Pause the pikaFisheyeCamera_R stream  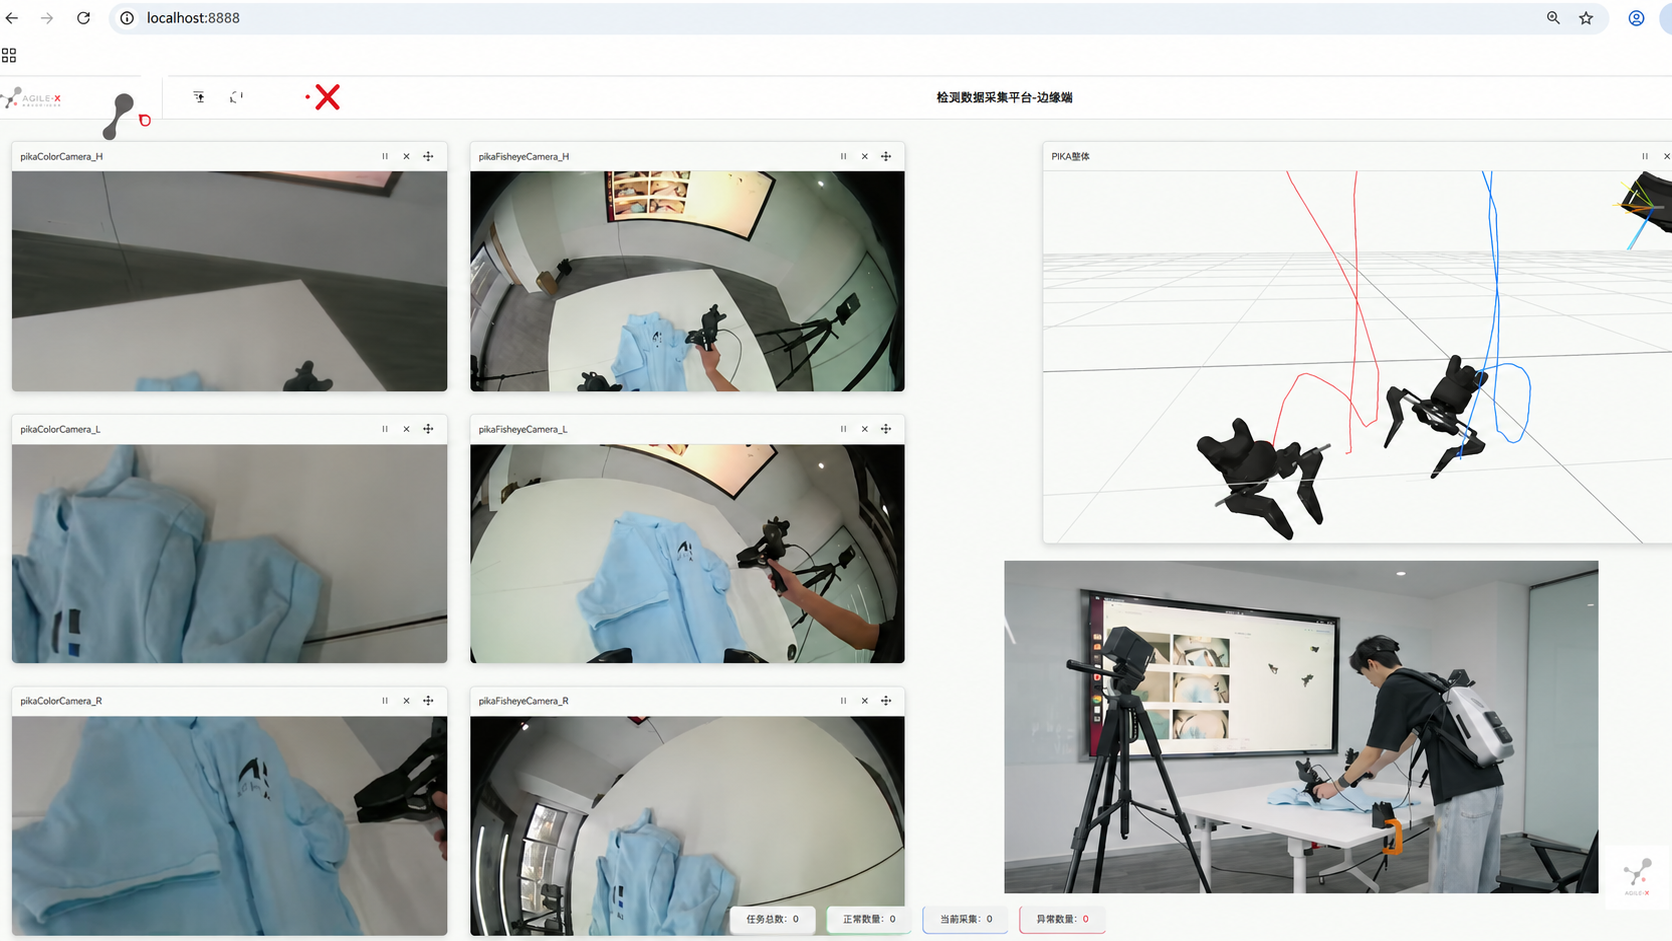click(843, 701)
